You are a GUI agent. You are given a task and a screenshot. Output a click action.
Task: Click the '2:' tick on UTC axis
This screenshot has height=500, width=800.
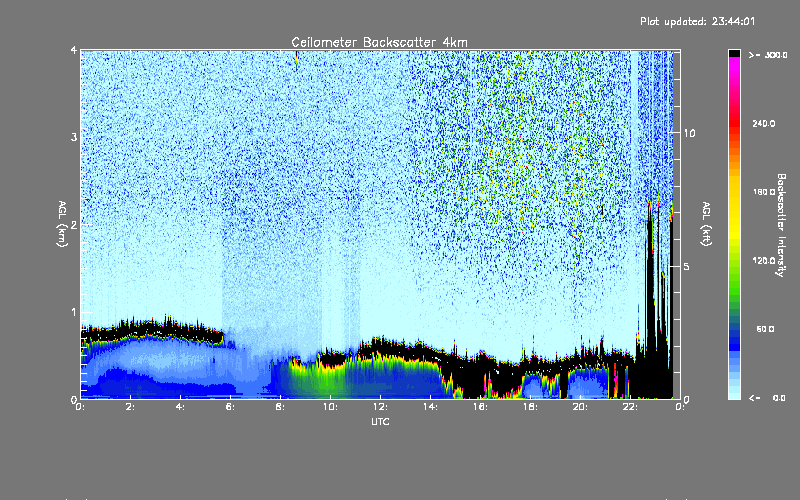[131, 407]
